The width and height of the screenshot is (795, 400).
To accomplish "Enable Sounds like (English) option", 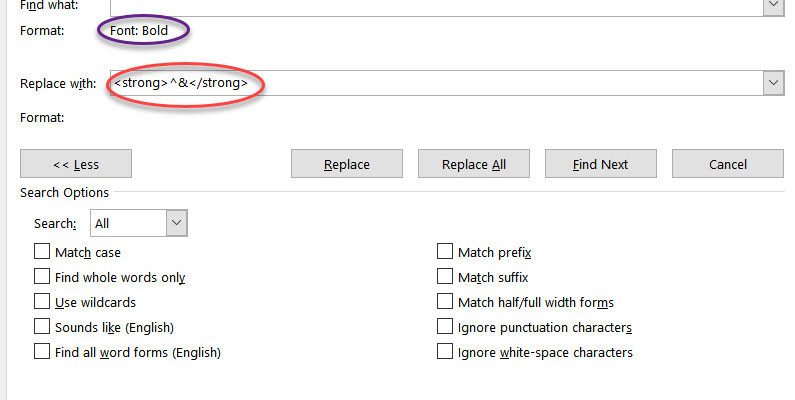I will pos(42,326).
